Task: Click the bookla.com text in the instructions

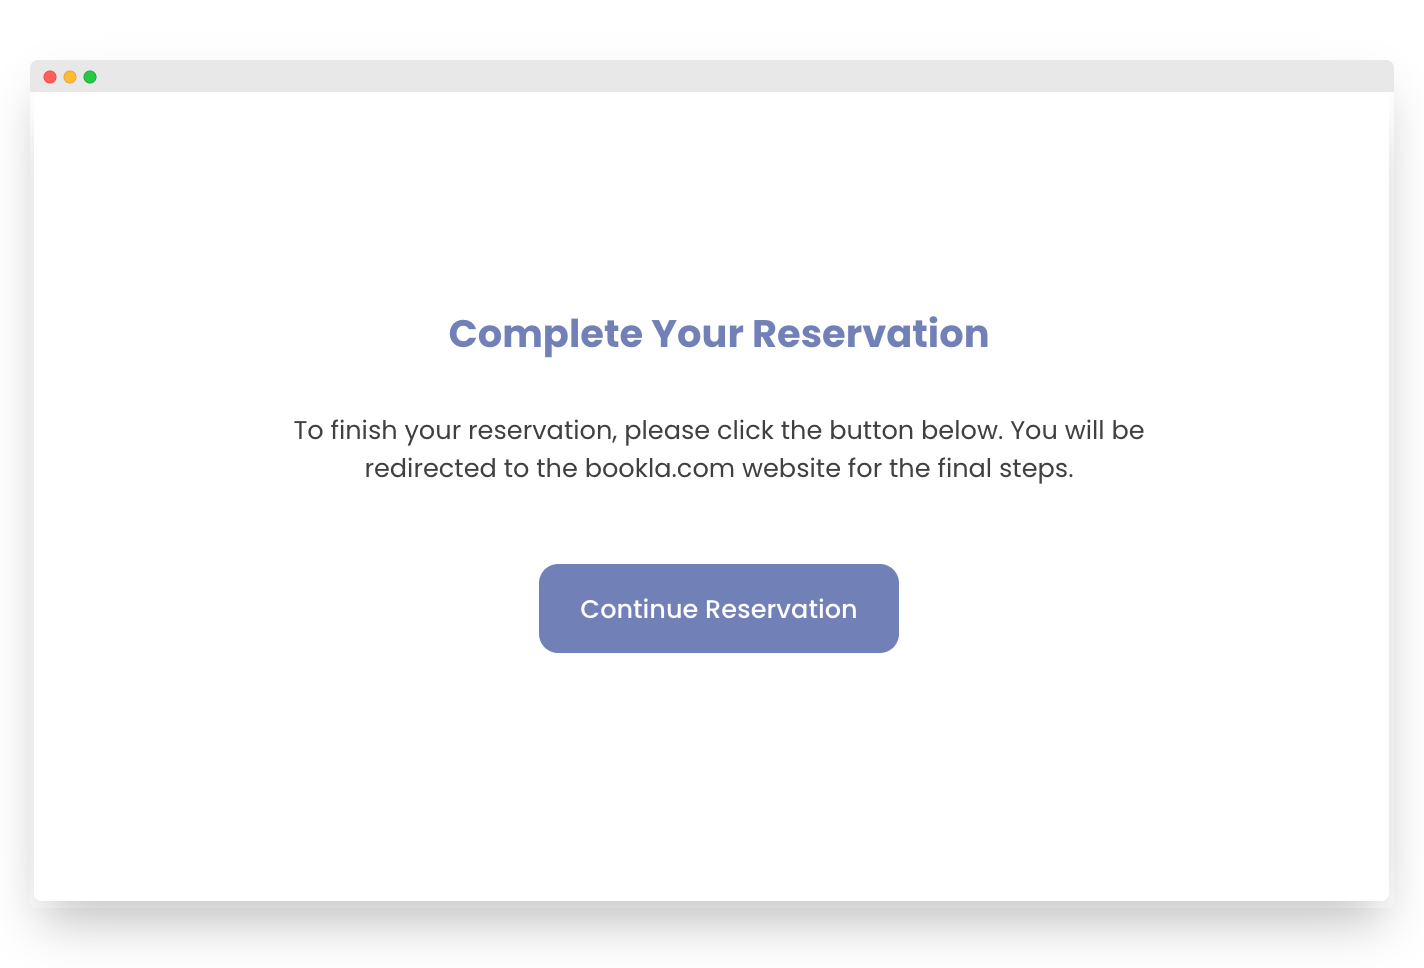Action: 659,468
